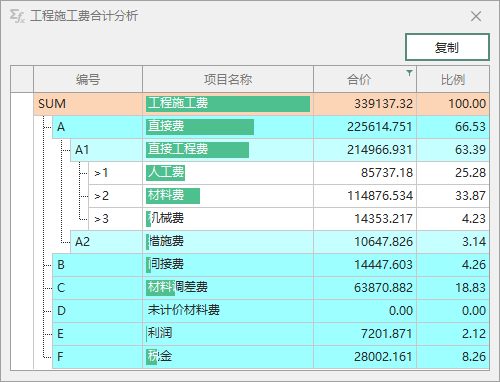Click the 33.87 ratio cell
Screen dimensions: 500x382
tap(453, 196)
